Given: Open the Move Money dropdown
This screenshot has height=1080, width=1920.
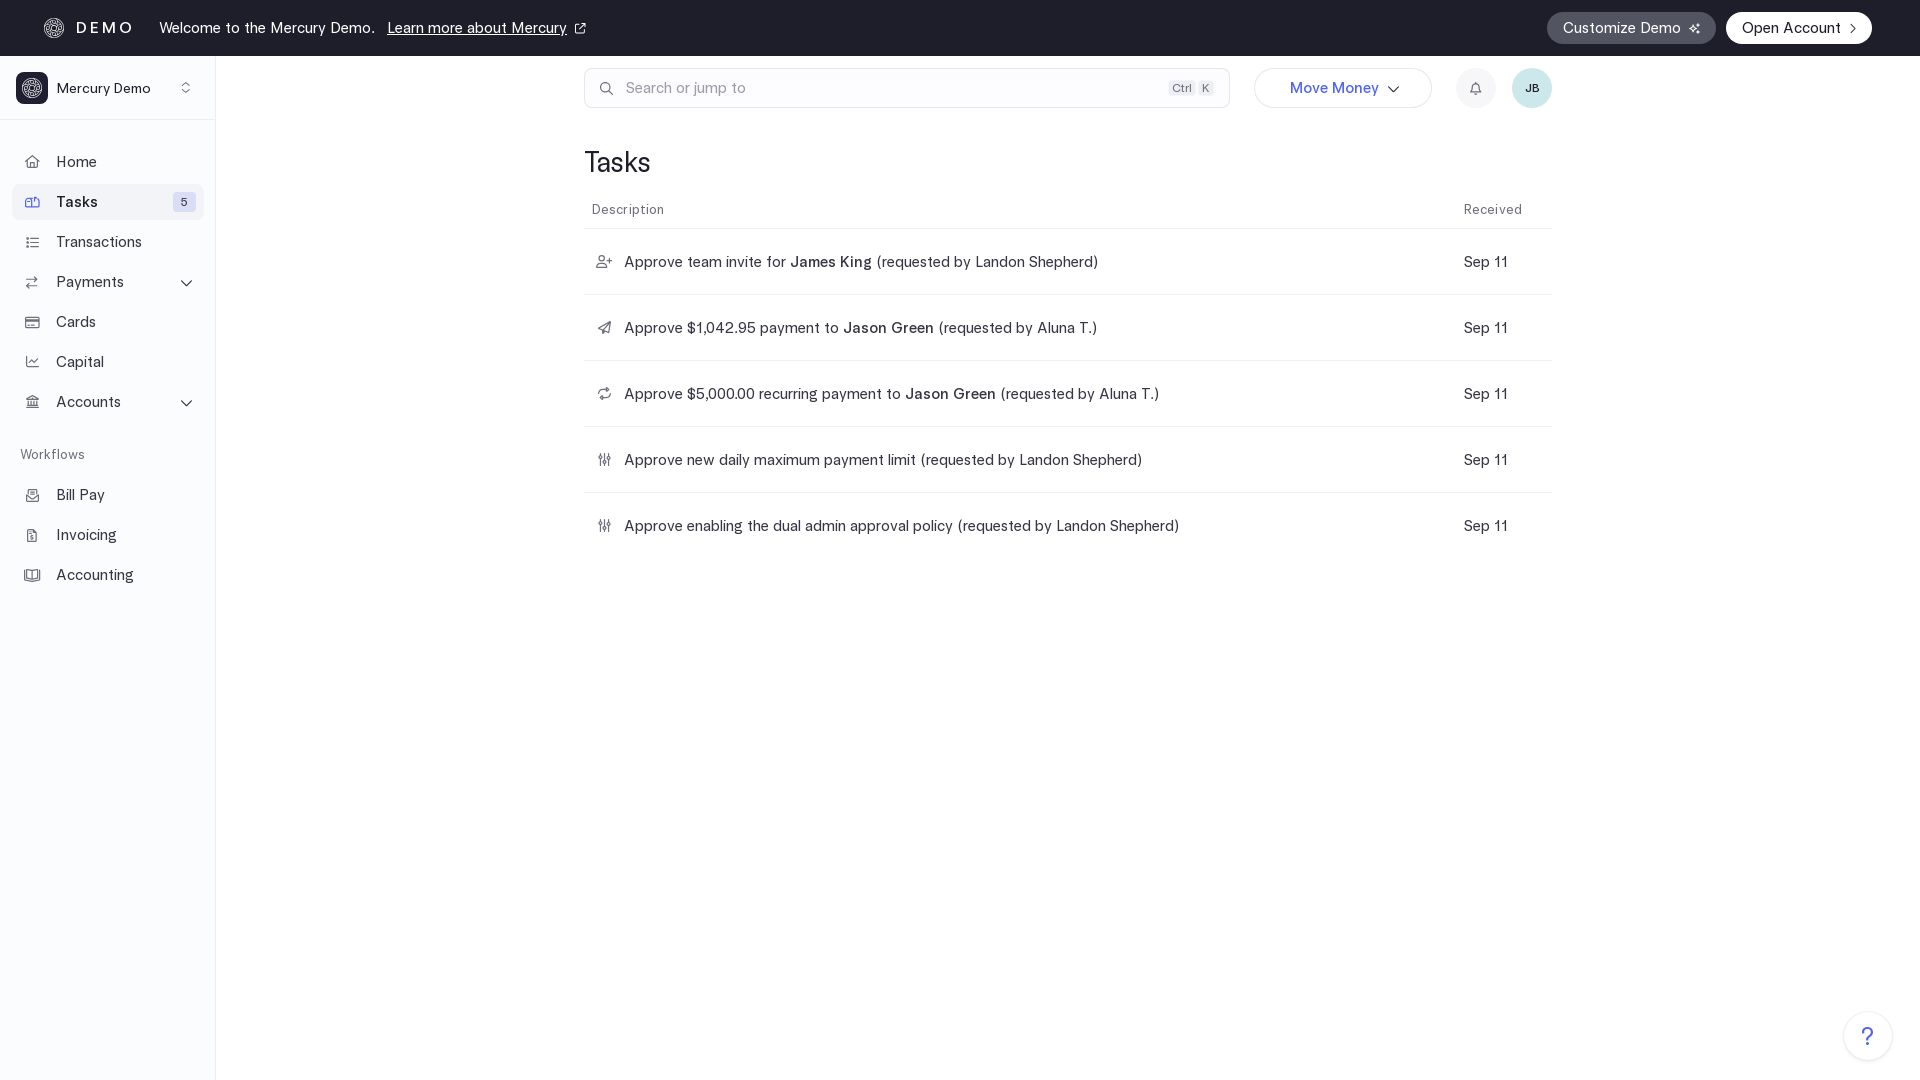Looking at the screenshot, I should [1342, 88].
